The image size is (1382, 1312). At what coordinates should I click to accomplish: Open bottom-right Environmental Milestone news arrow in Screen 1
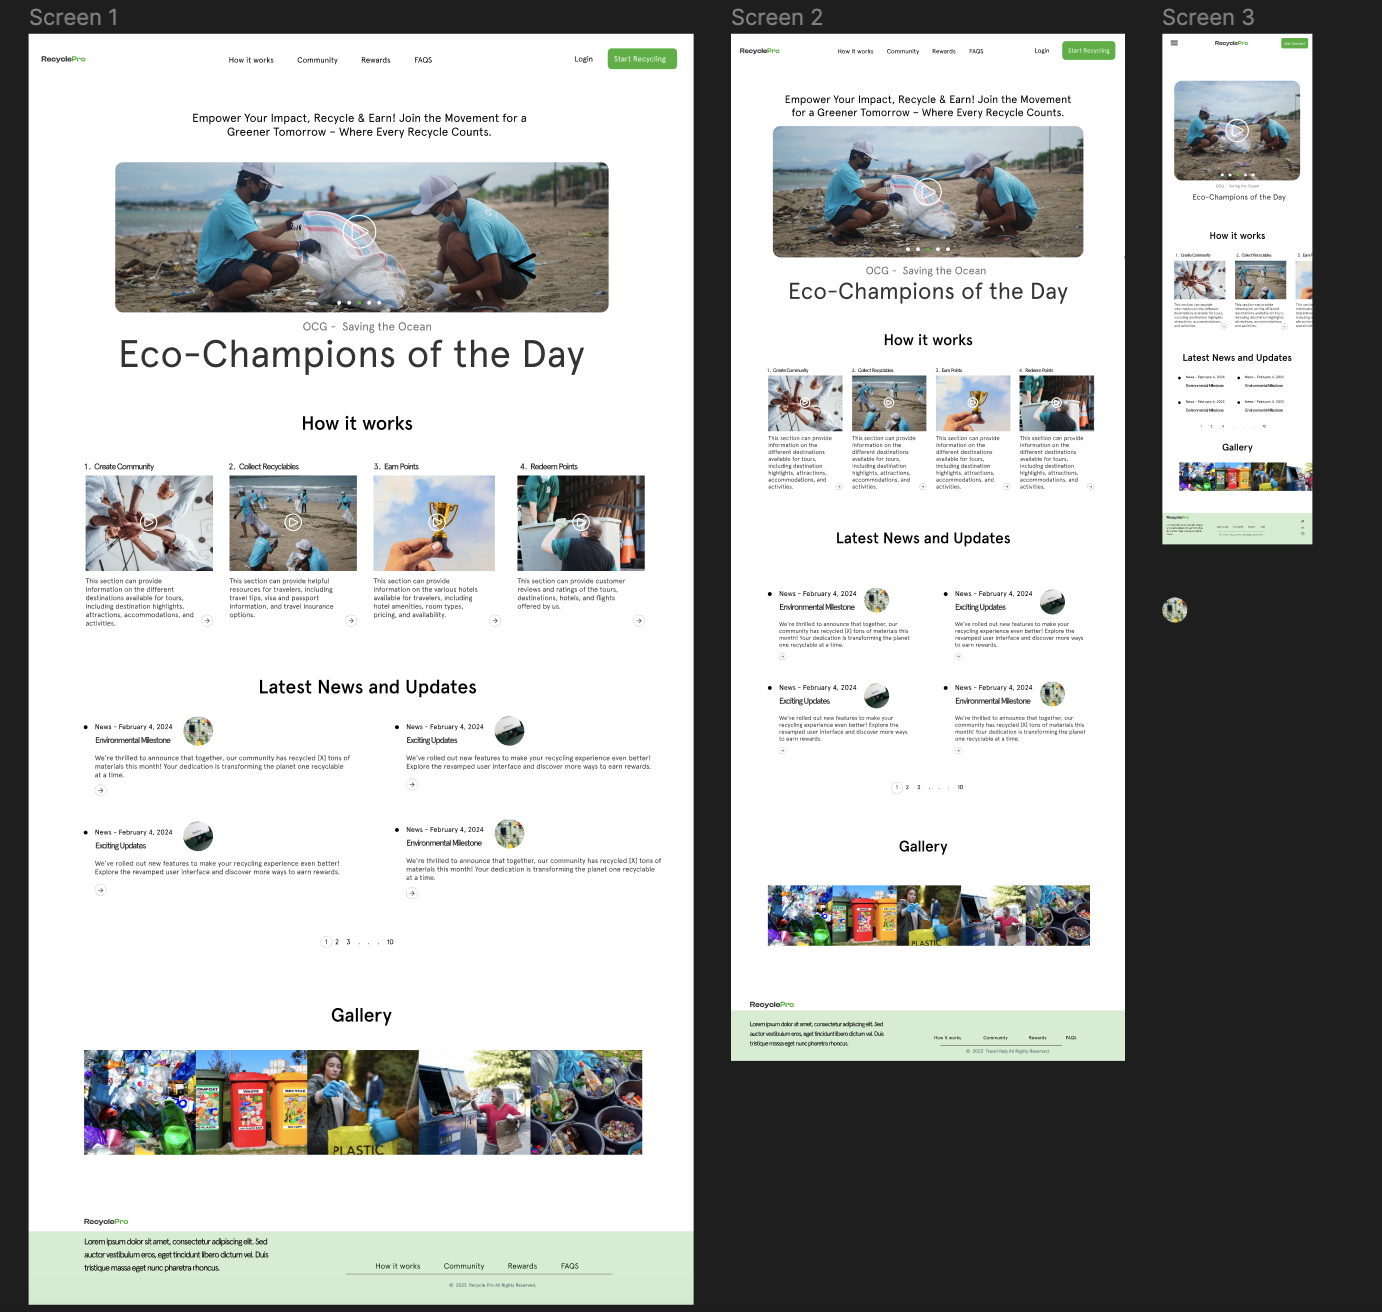pyautogui.click(x=411, y=893)
